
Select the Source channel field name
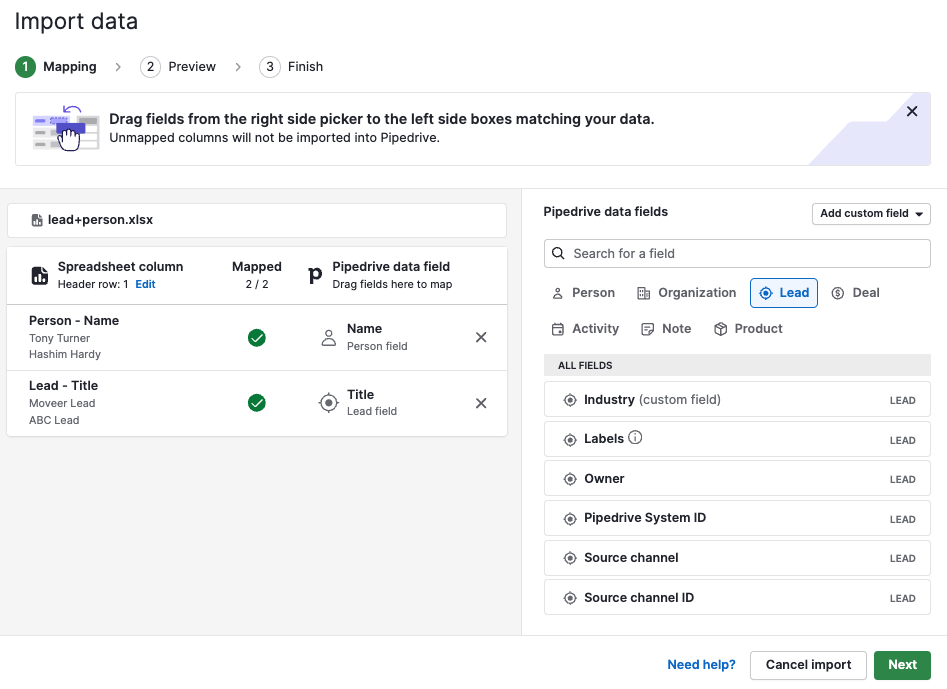click(631, 558)
